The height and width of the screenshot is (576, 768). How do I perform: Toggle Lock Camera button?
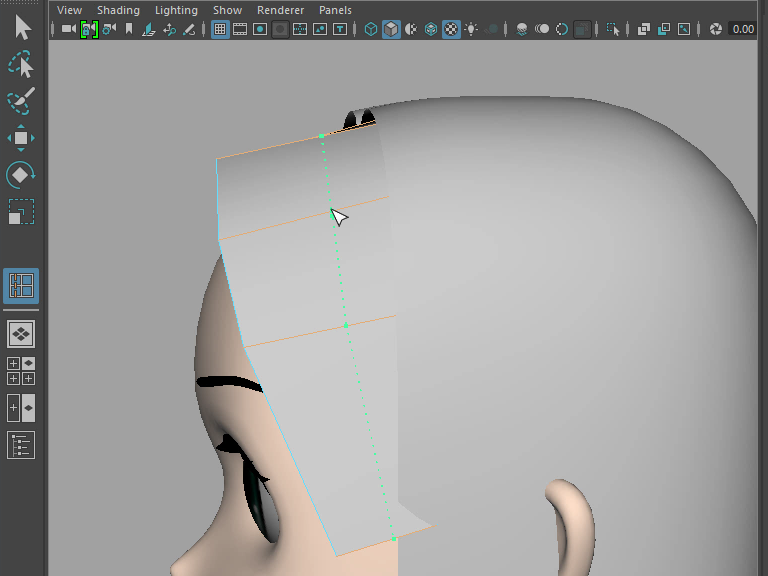89,30
